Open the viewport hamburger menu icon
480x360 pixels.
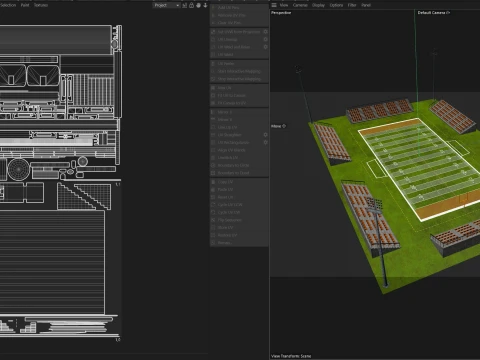pos(274,5)
